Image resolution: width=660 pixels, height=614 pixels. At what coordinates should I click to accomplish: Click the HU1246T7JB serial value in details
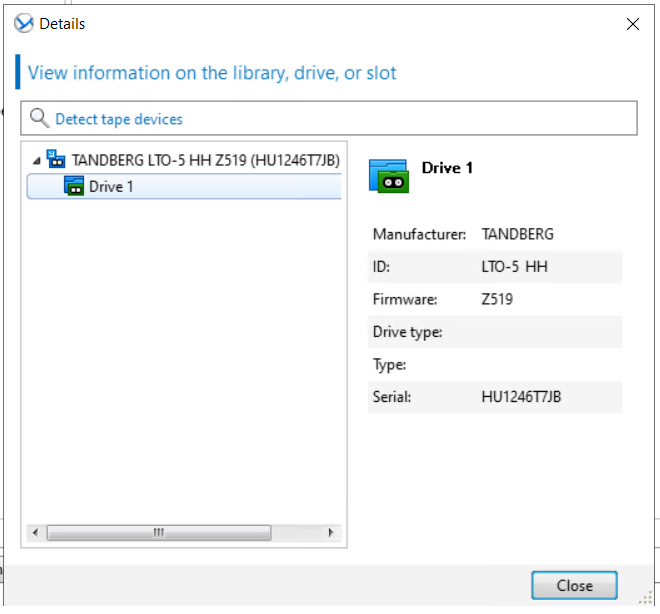[x=521, y=397]
